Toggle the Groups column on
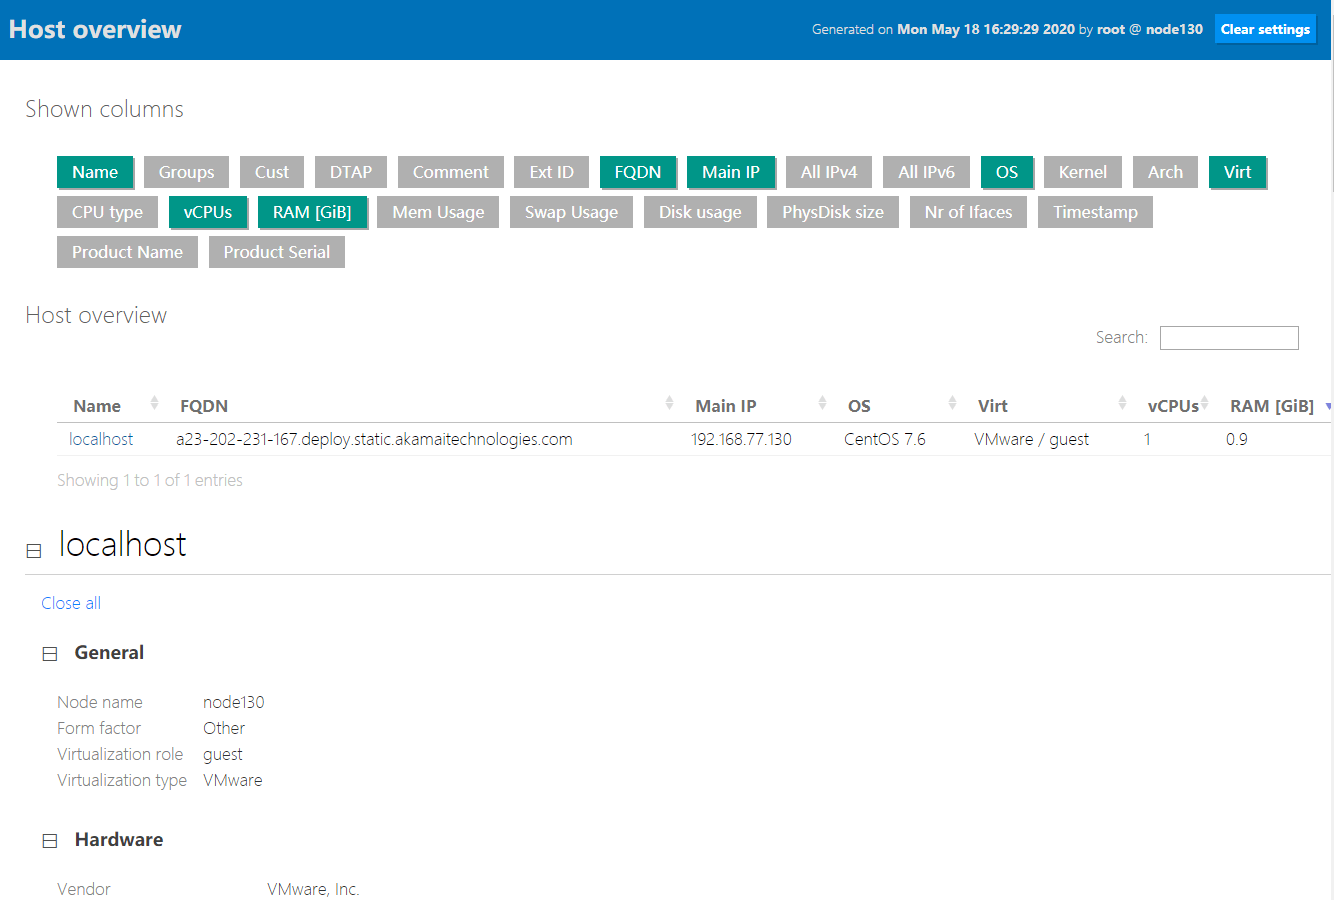 pos(186,172)
